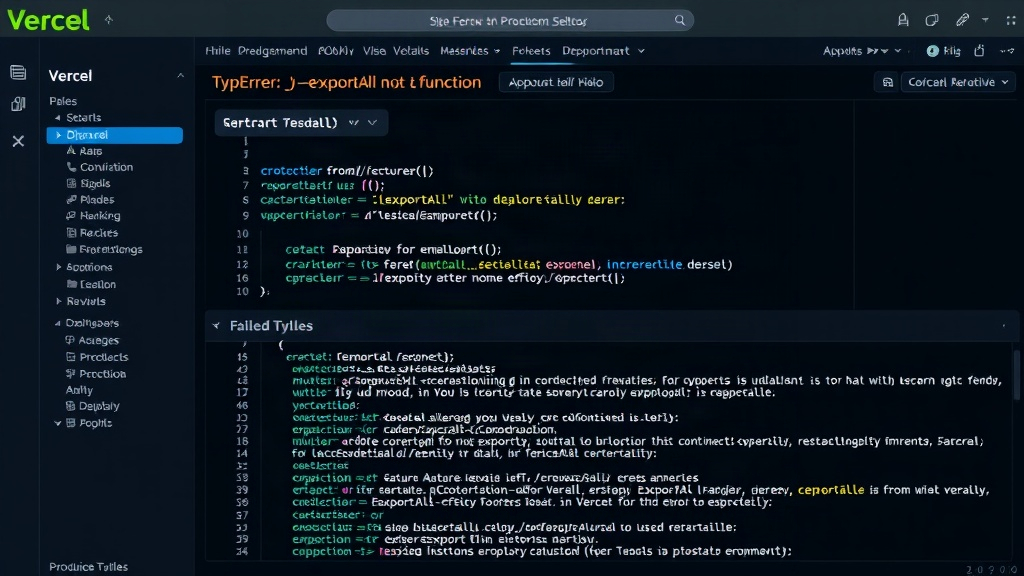Open the Volatls menu
Screen dimensions: 1024x576
(411, 51)
